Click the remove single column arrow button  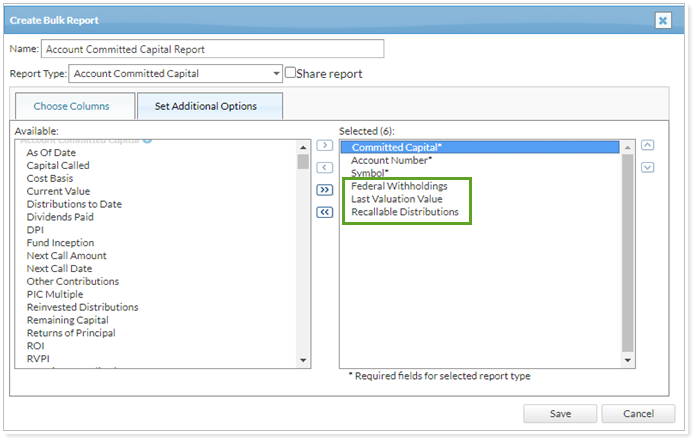[324, 167]
